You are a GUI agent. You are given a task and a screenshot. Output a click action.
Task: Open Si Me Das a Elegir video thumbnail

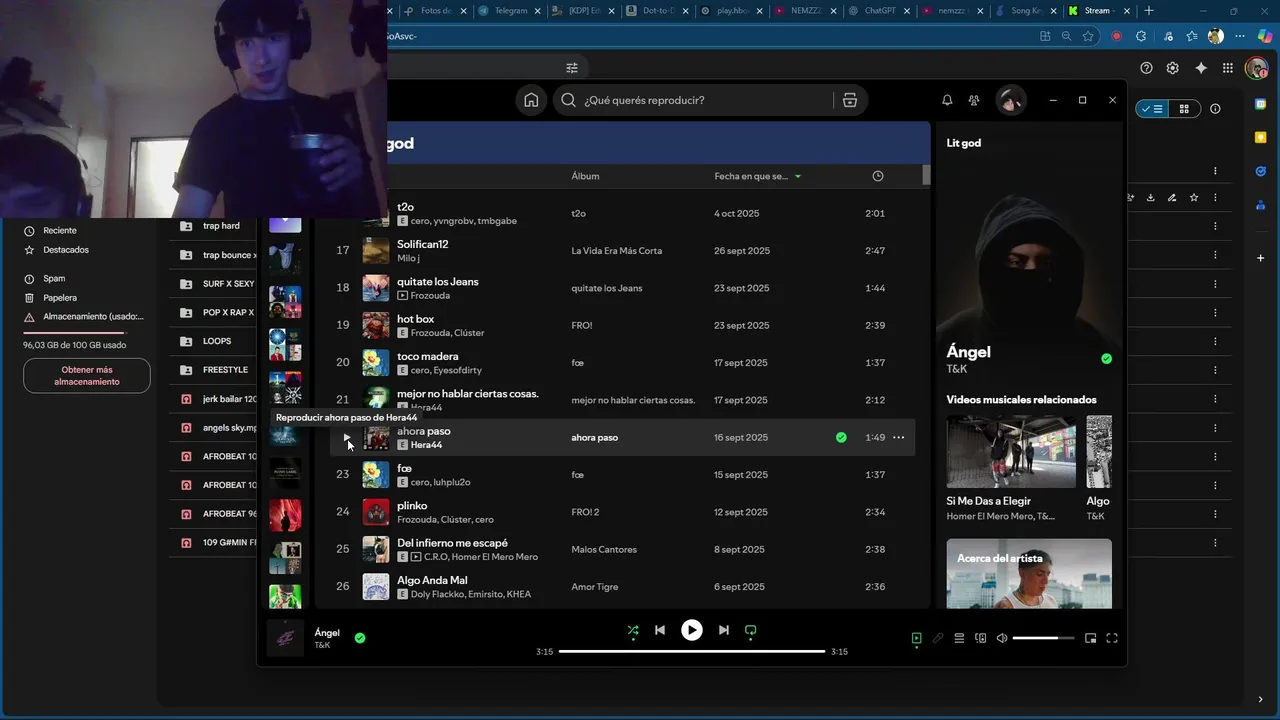pos(1011,452)
